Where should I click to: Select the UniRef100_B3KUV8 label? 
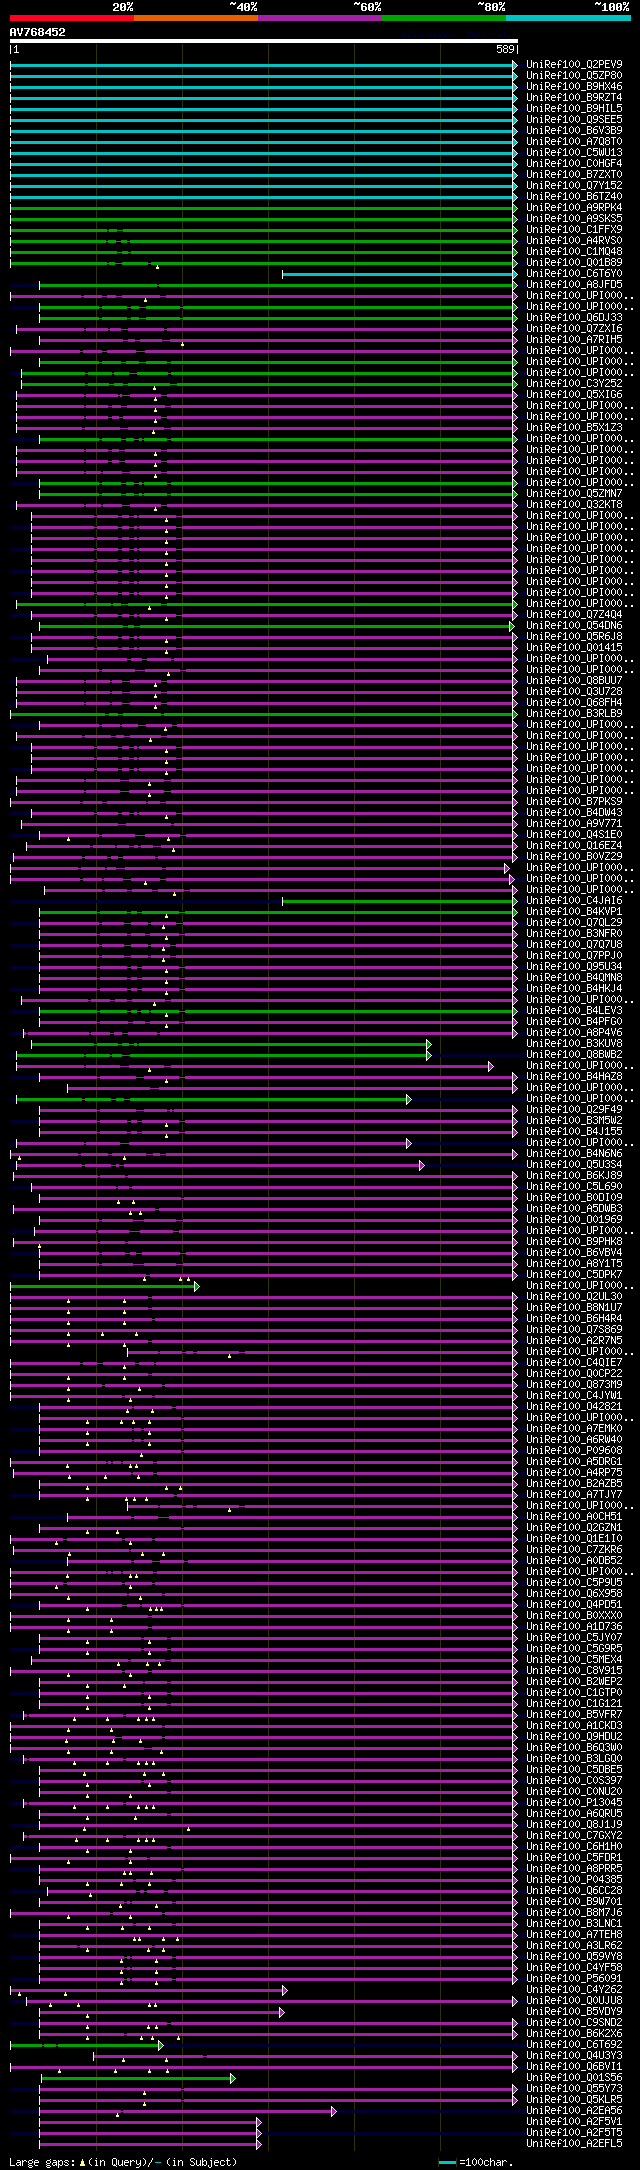[574, 1043]
